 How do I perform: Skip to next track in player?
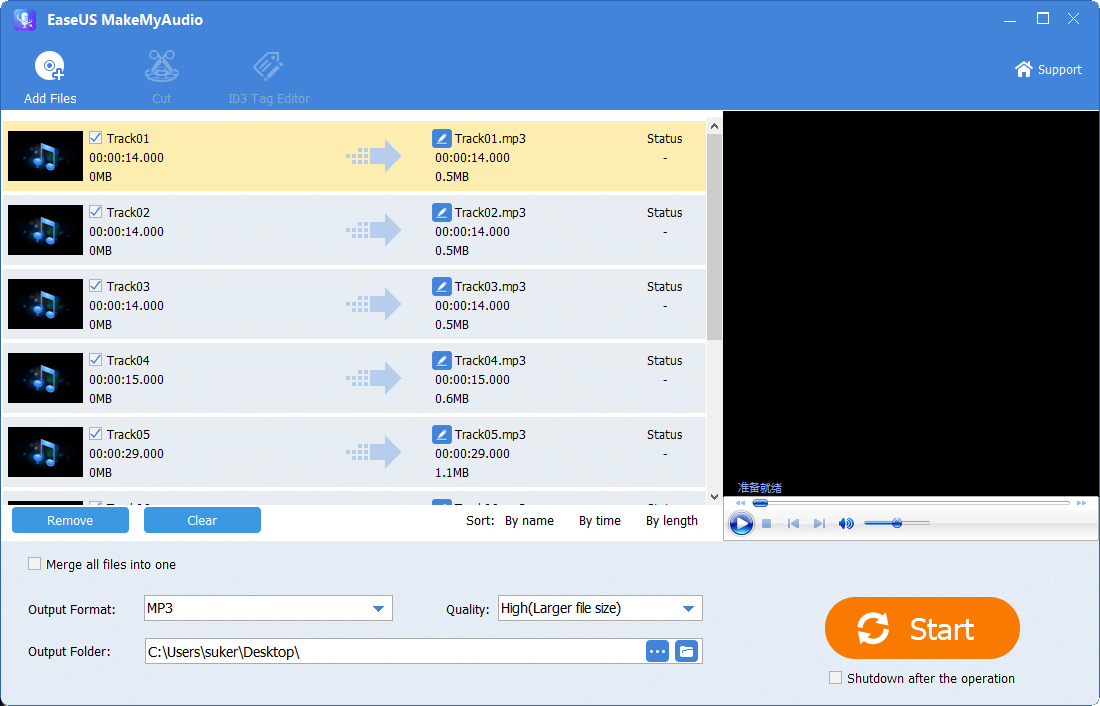819,523
